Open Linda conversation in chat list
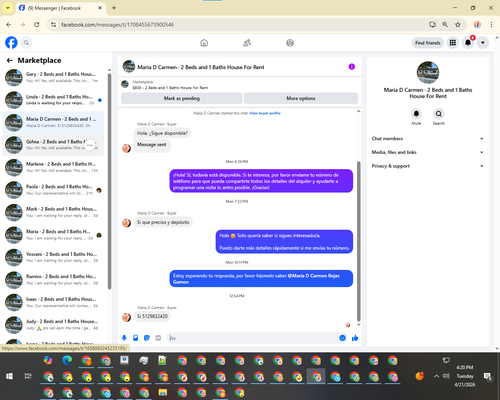 [53, 100]
